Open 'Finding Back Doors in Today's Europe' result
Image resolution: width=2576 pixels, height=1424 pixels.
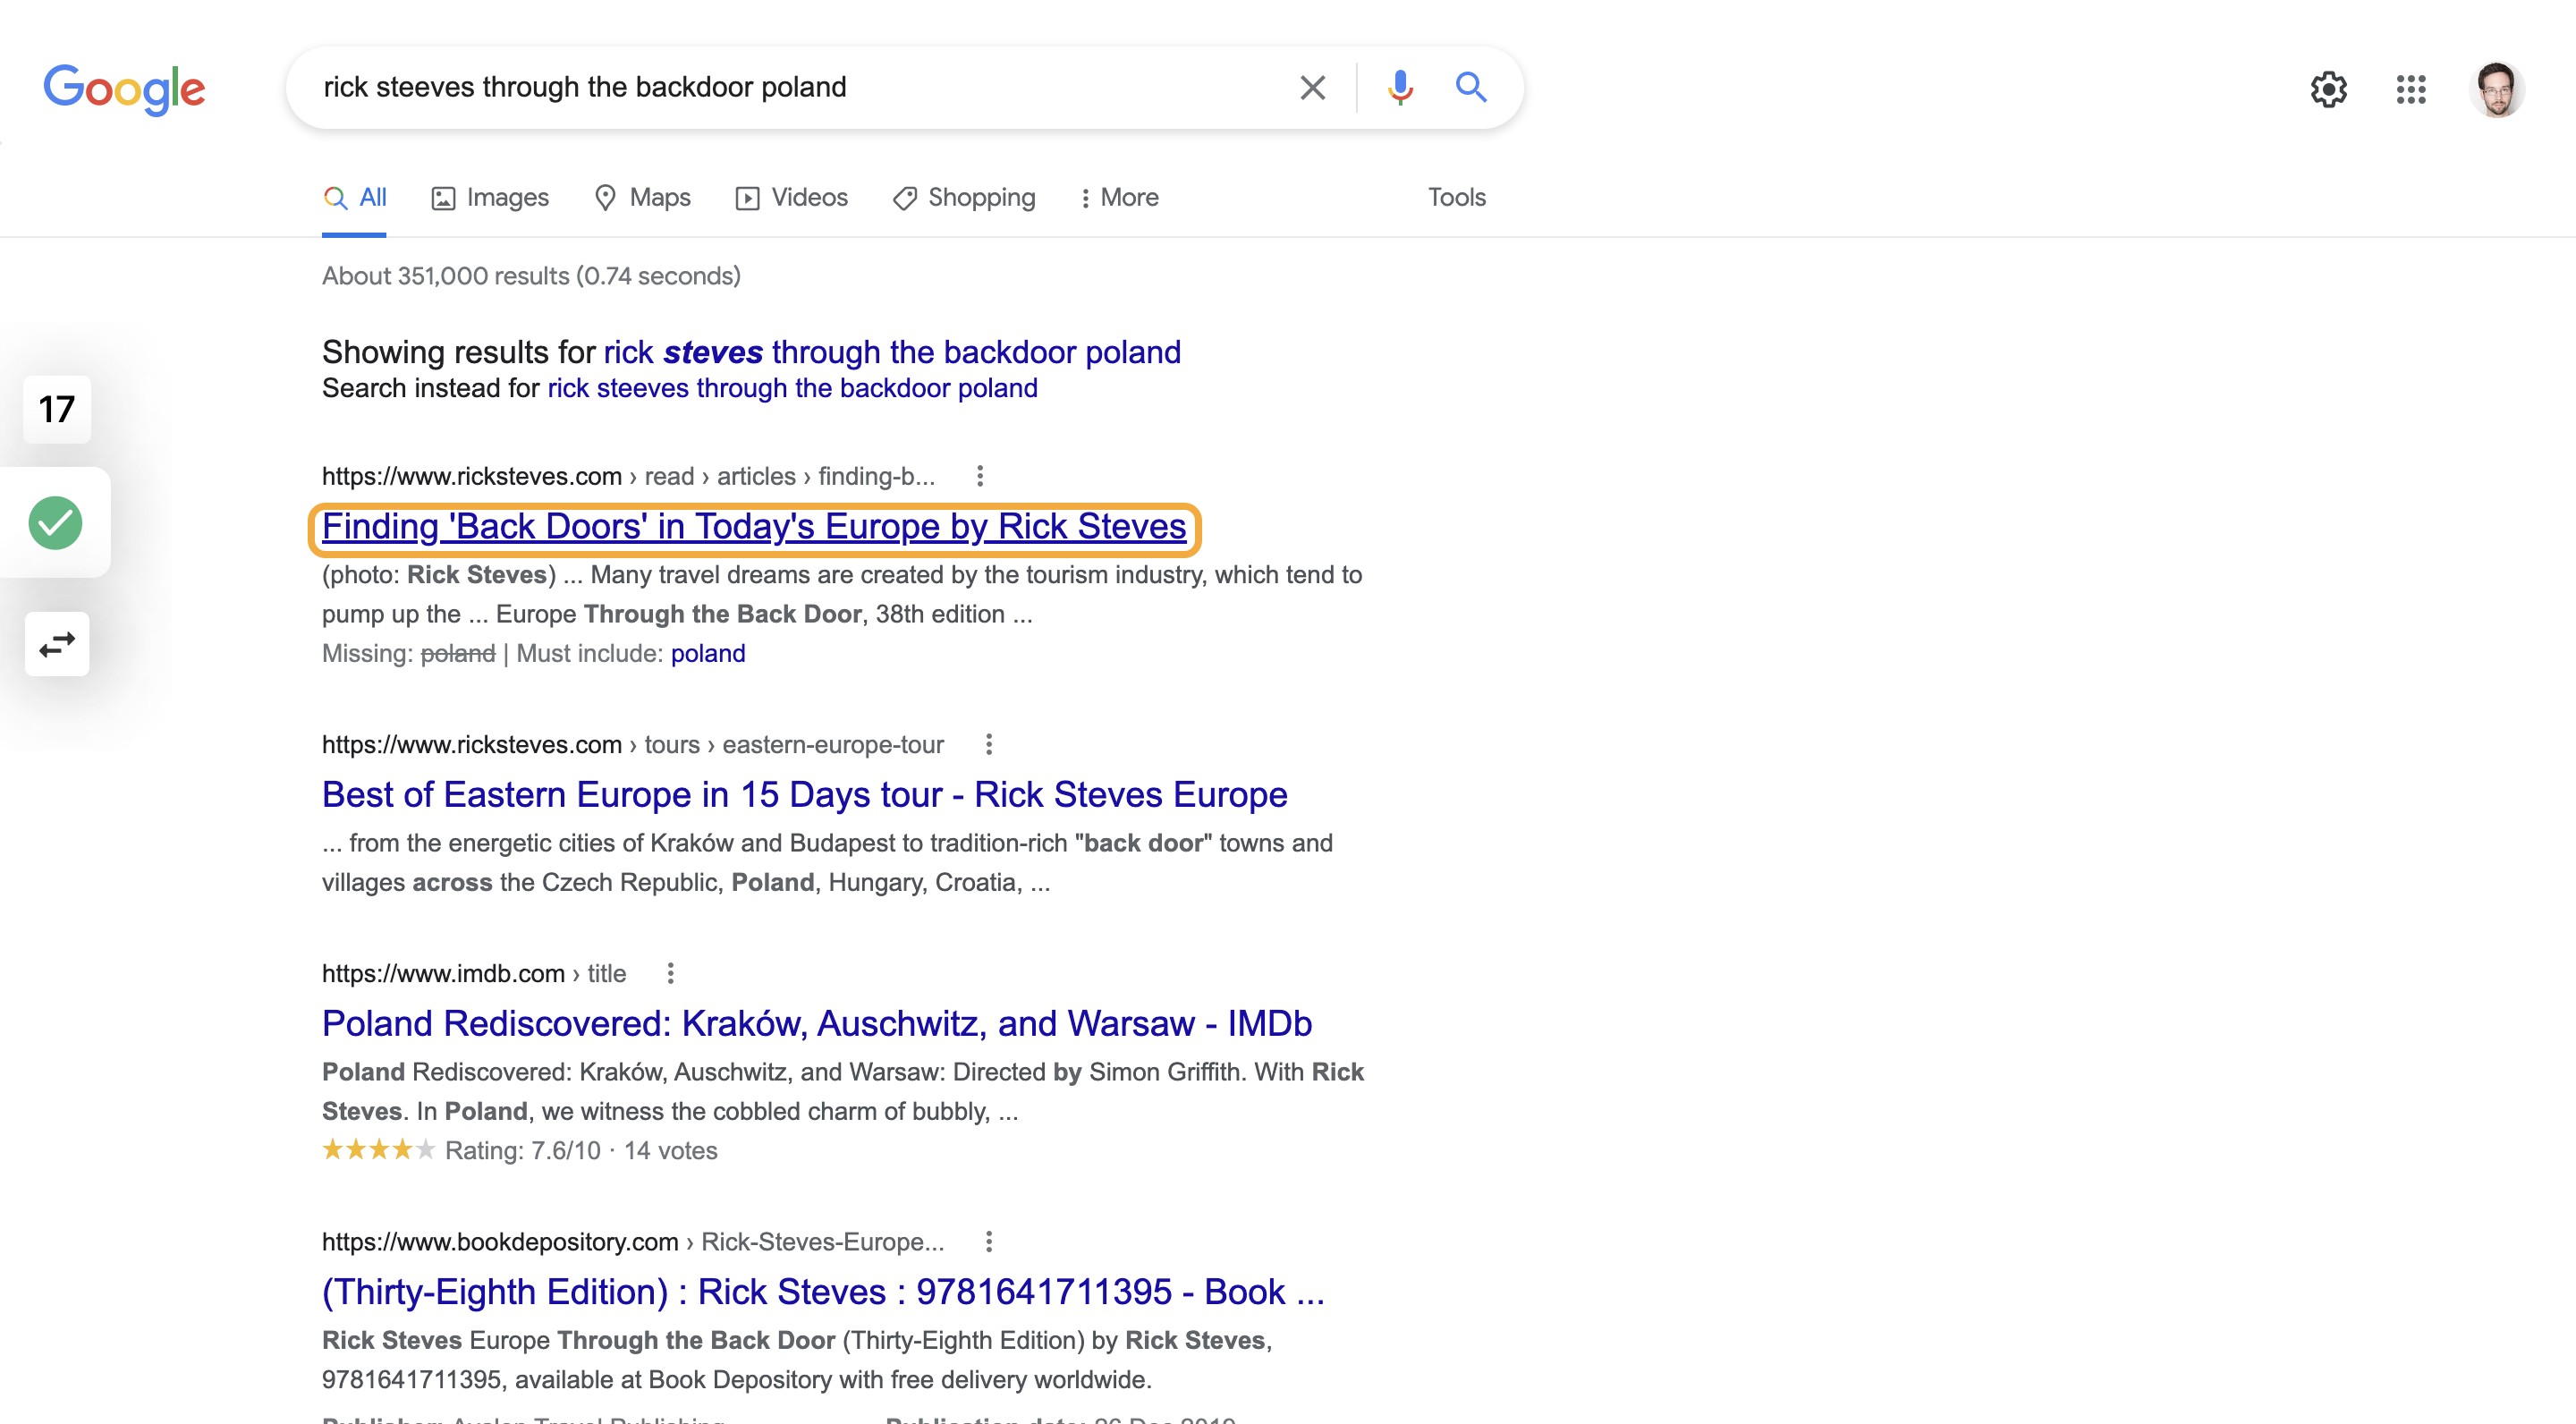(754, 527)
